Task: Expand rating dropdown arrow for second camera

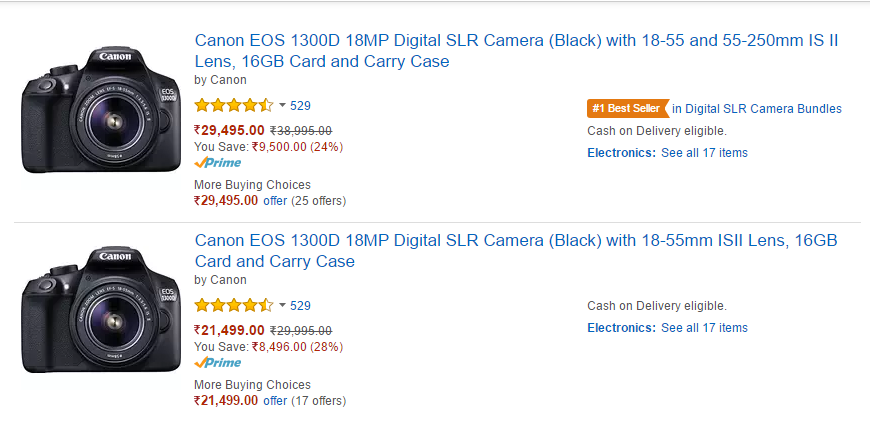Action: (282, 306)
